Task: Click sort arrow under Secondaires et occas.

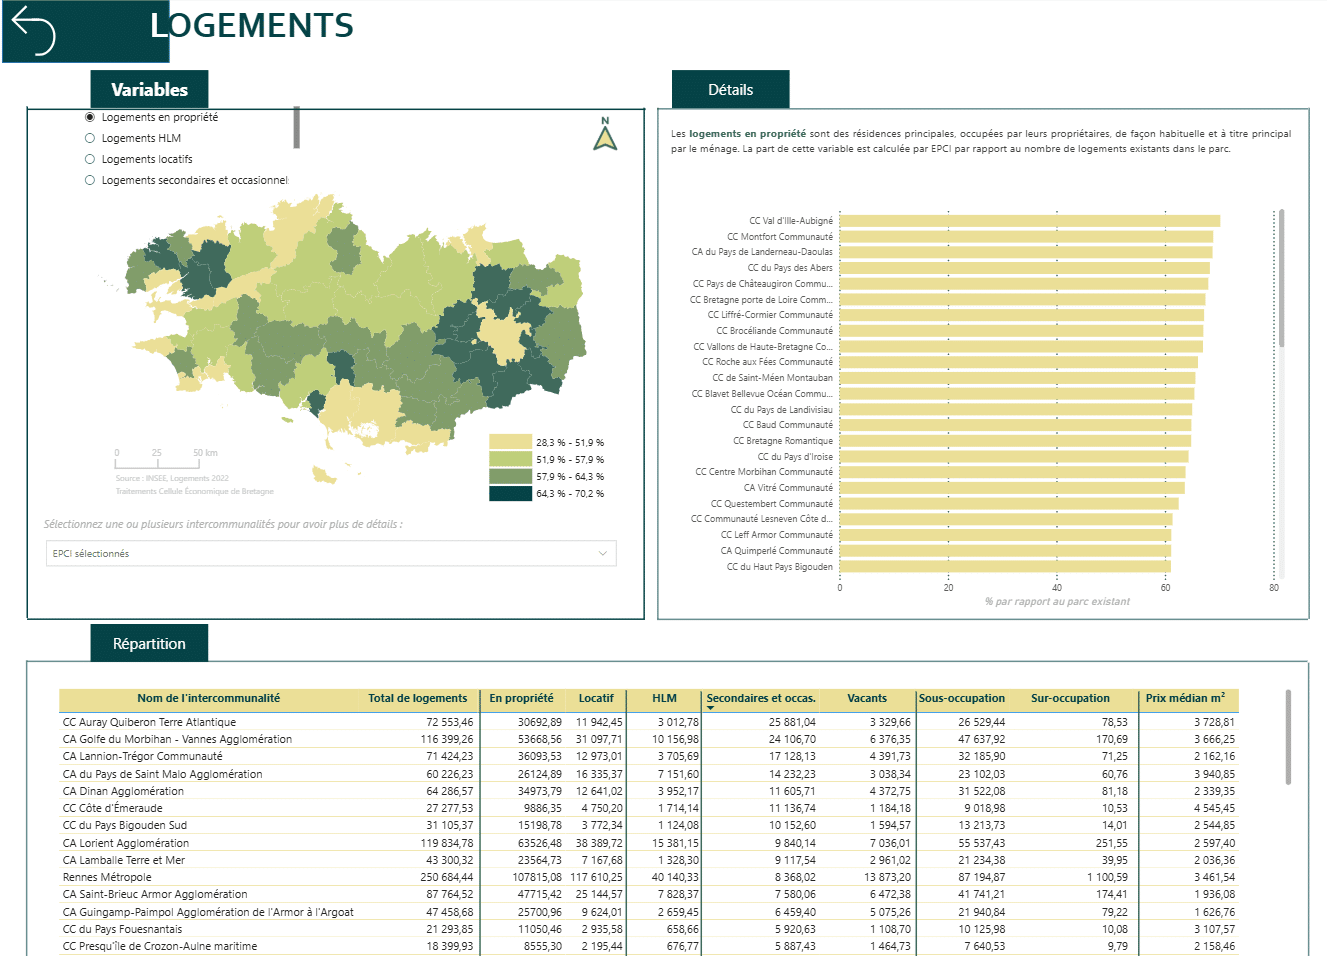Action: [710, 708]
